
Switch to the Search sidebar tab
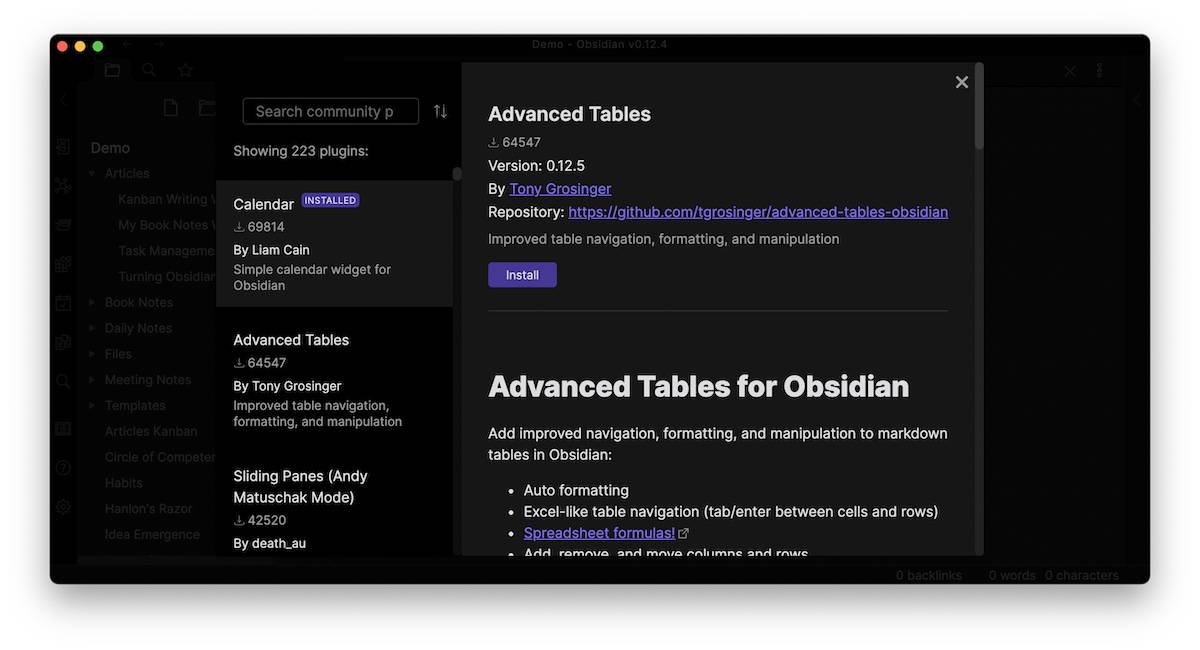coord(148,70)
